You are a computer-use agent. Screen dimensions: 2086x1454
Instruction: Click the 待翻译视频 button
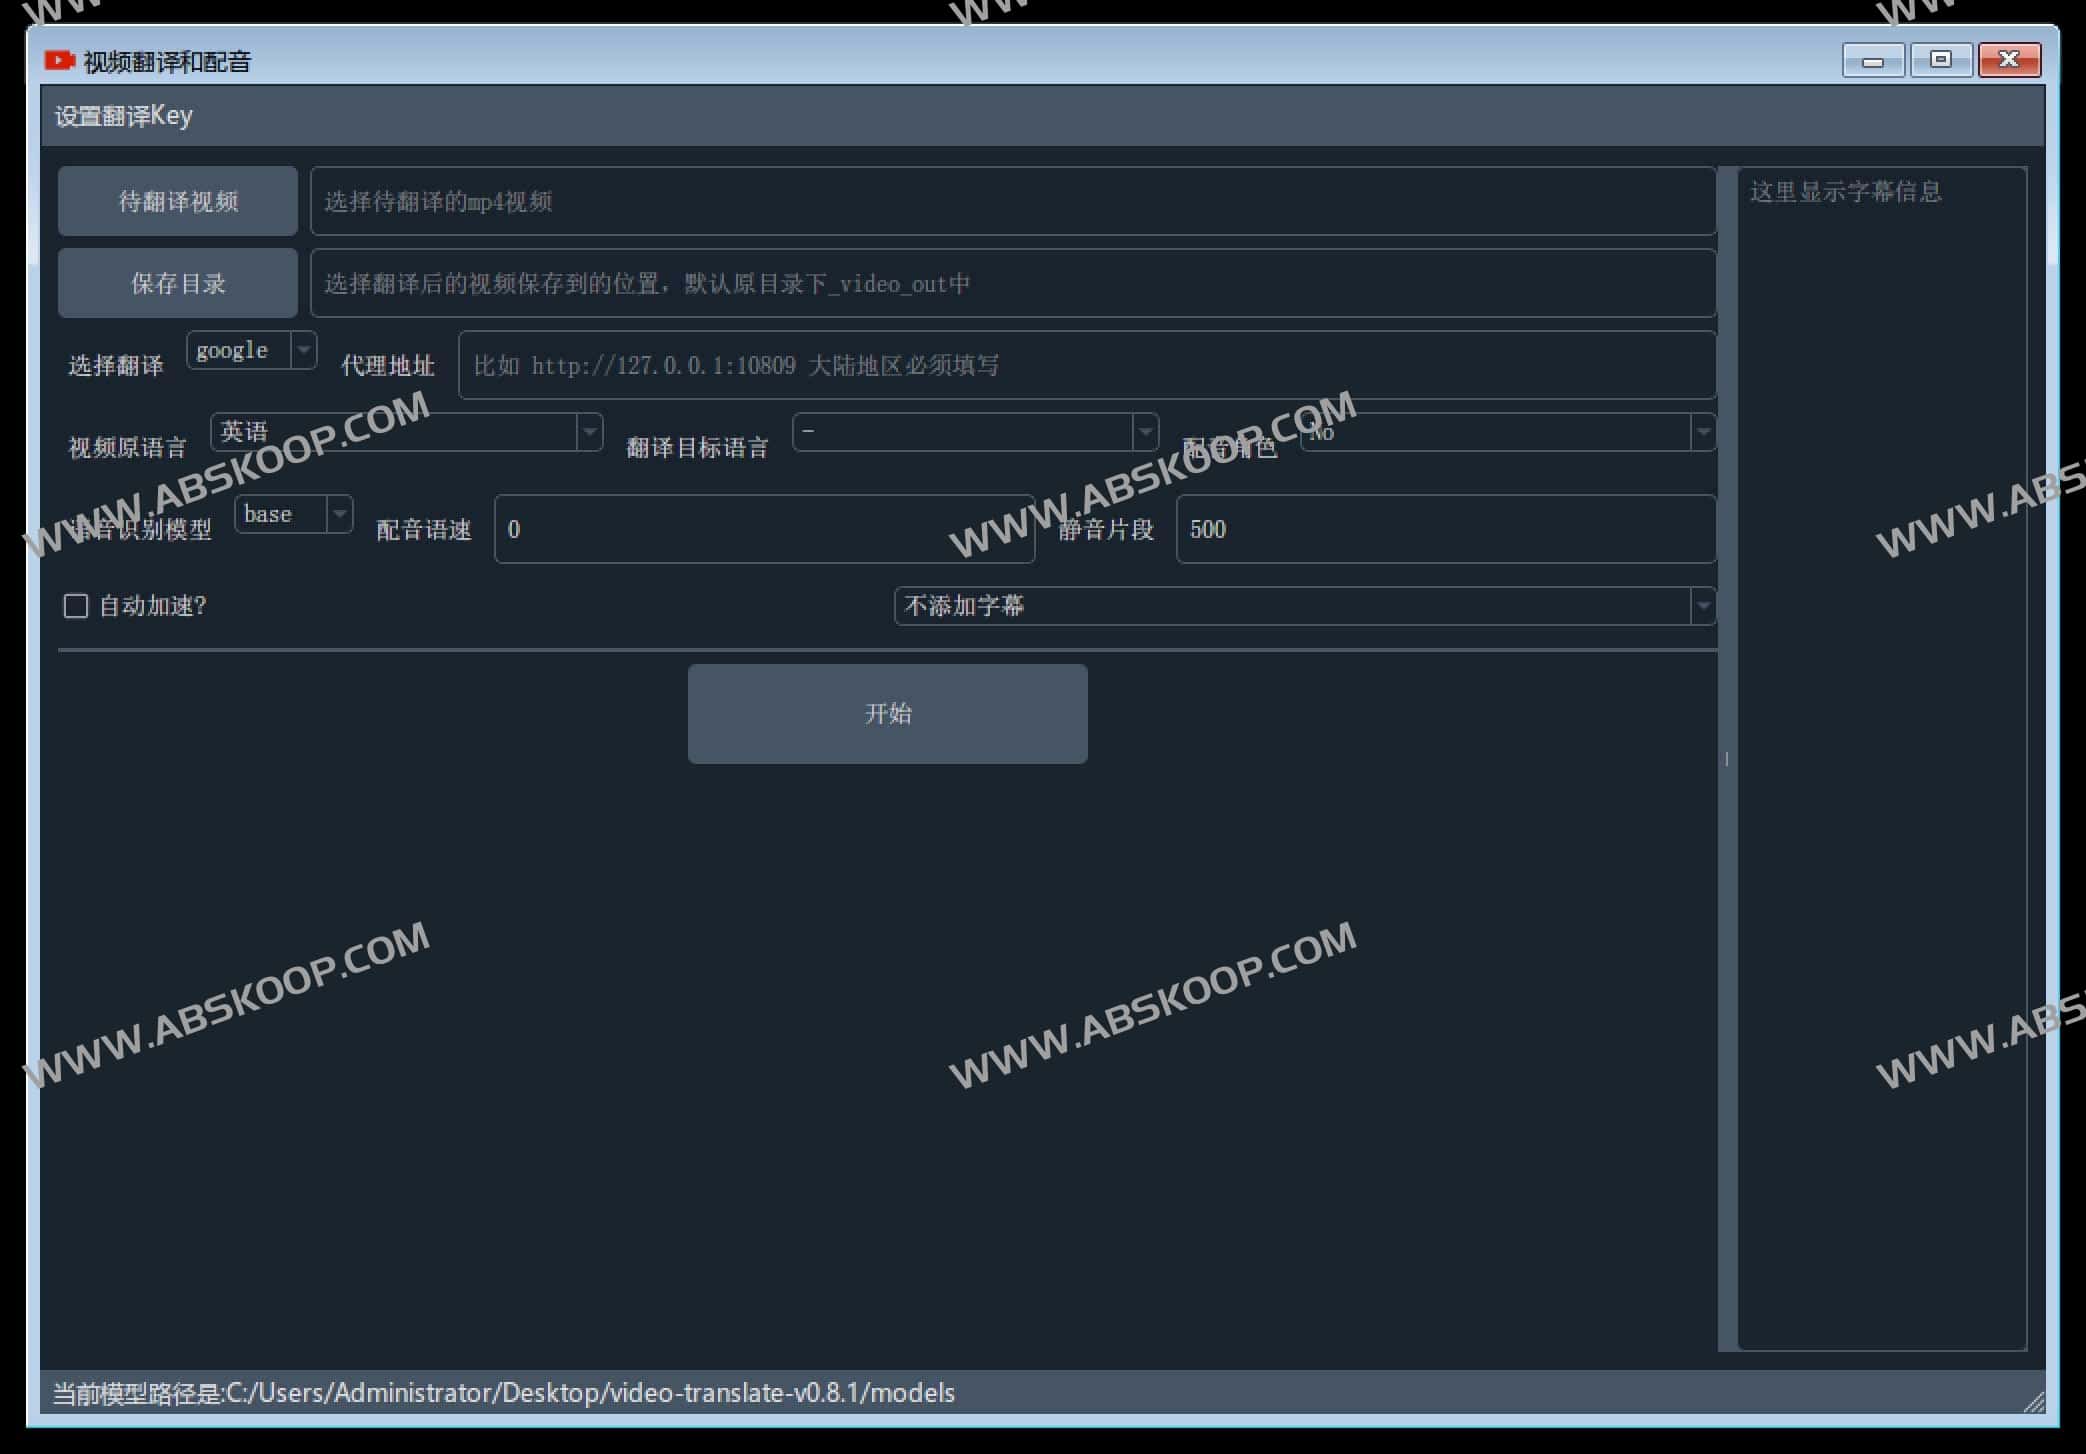coord(178,201)
